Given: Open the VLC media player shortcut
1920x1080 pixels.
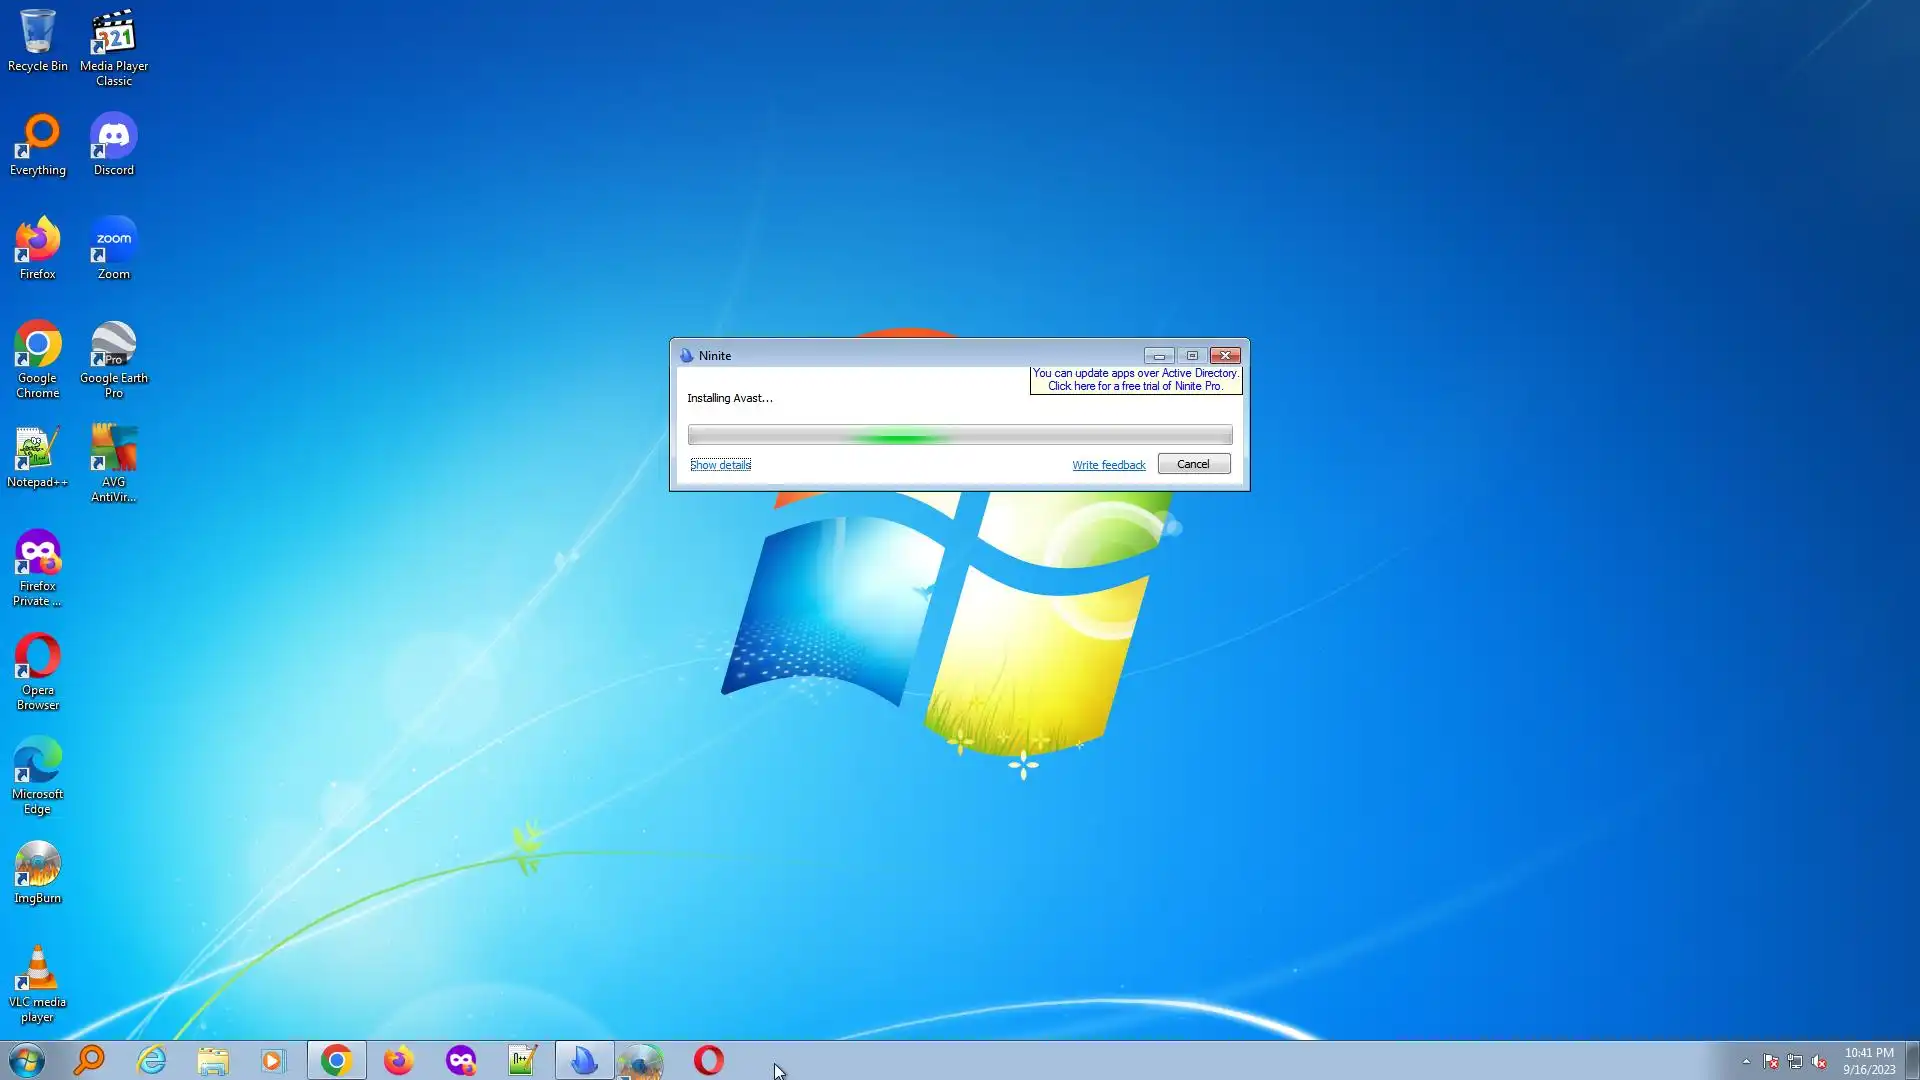Looking at the screenshot, I should (x=37, y=982).
